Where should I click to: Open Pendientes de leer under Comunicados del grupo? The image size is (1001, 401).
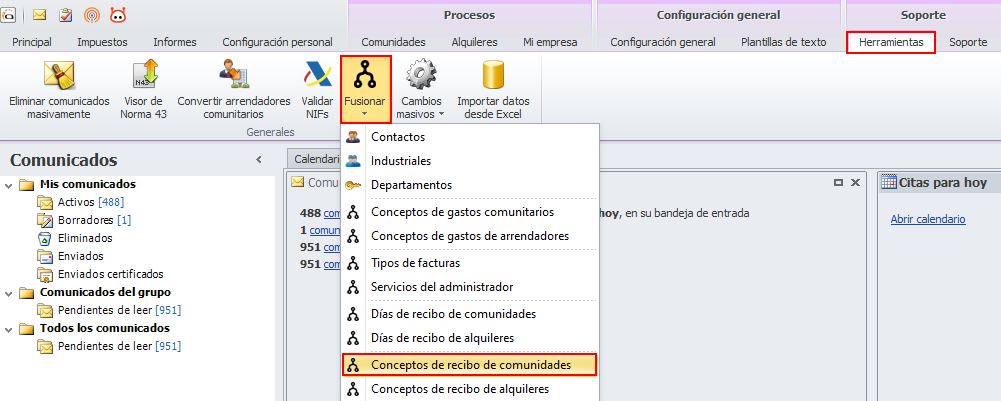[119, 310]
